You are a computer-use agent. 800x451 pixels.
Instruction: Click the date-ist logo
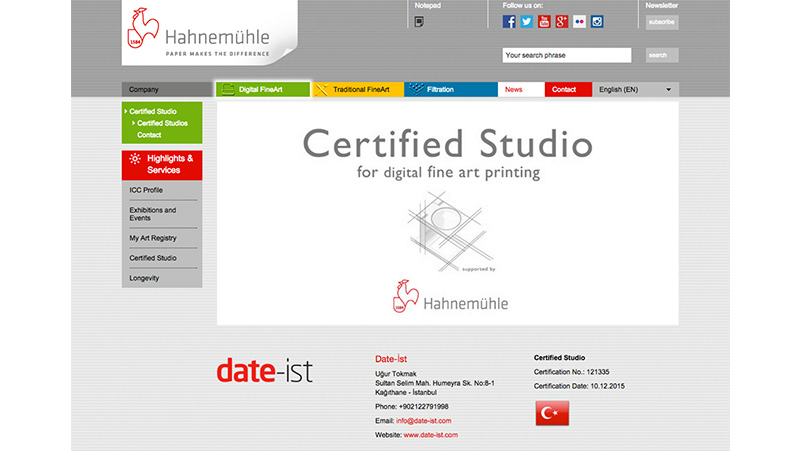264,371
